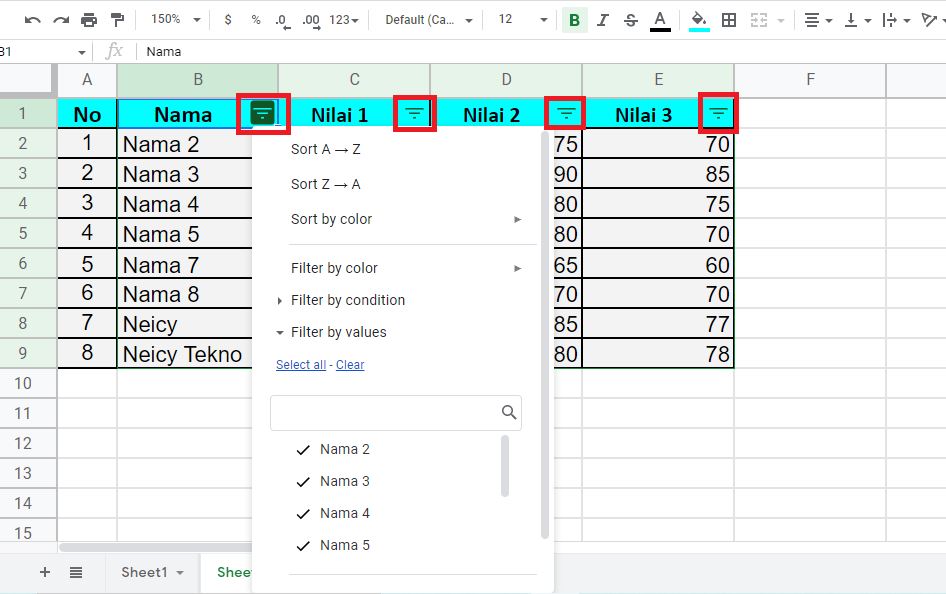
Task: Select the Paint format roller icon
Action: 117,20
